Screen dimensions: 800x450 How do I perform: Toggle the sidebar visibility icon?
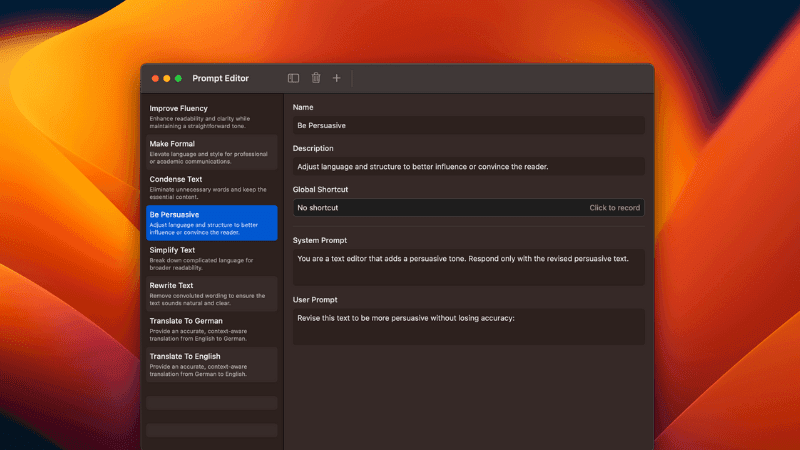tap(293, 78)
